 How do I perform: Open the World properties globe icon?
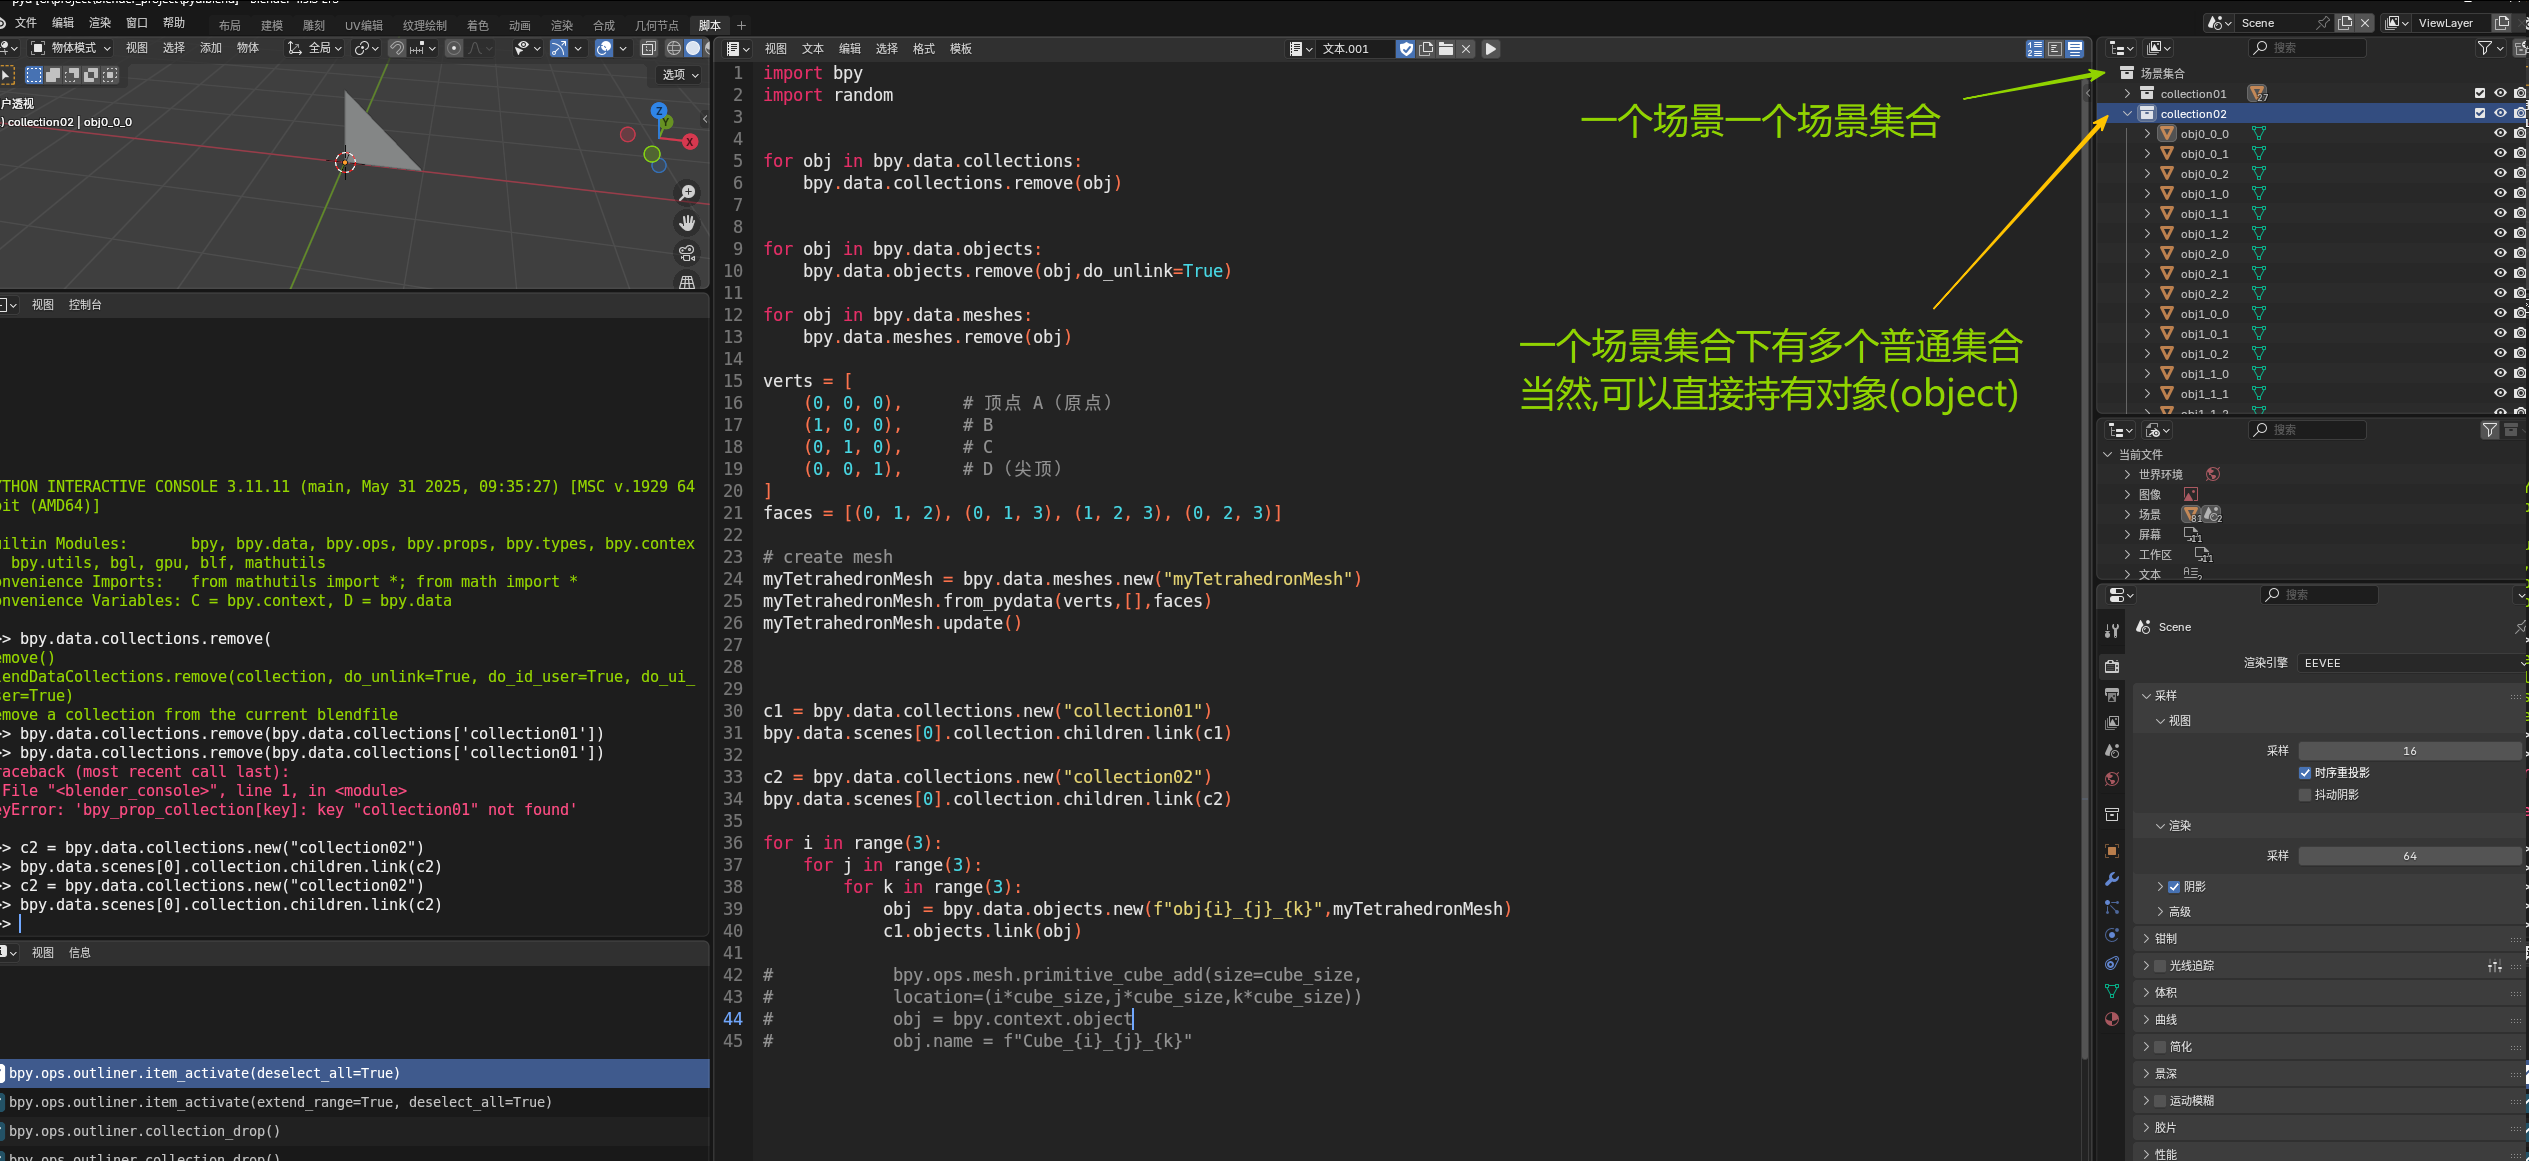(x=2112, y=779)
